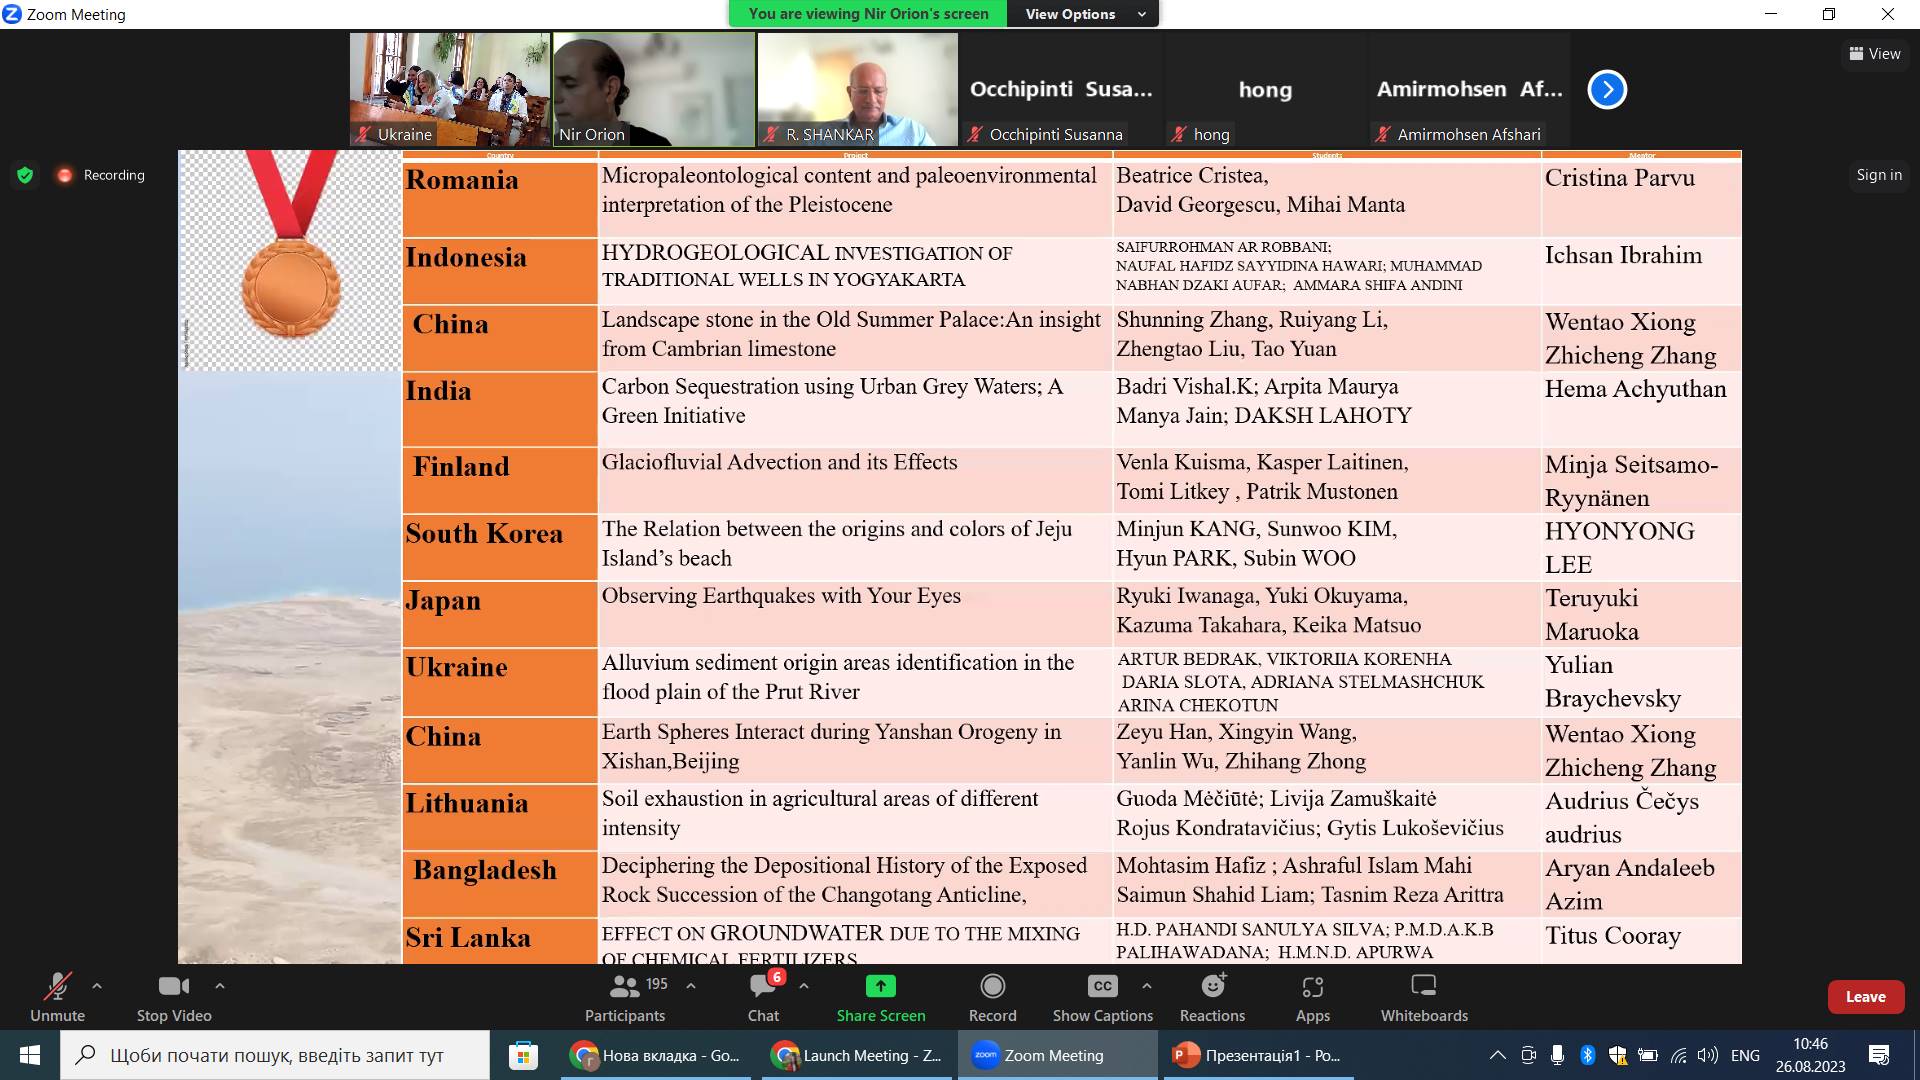Click the green Share Screen button
This screenshot has height=1080, width=1920.
pos(881,997)
